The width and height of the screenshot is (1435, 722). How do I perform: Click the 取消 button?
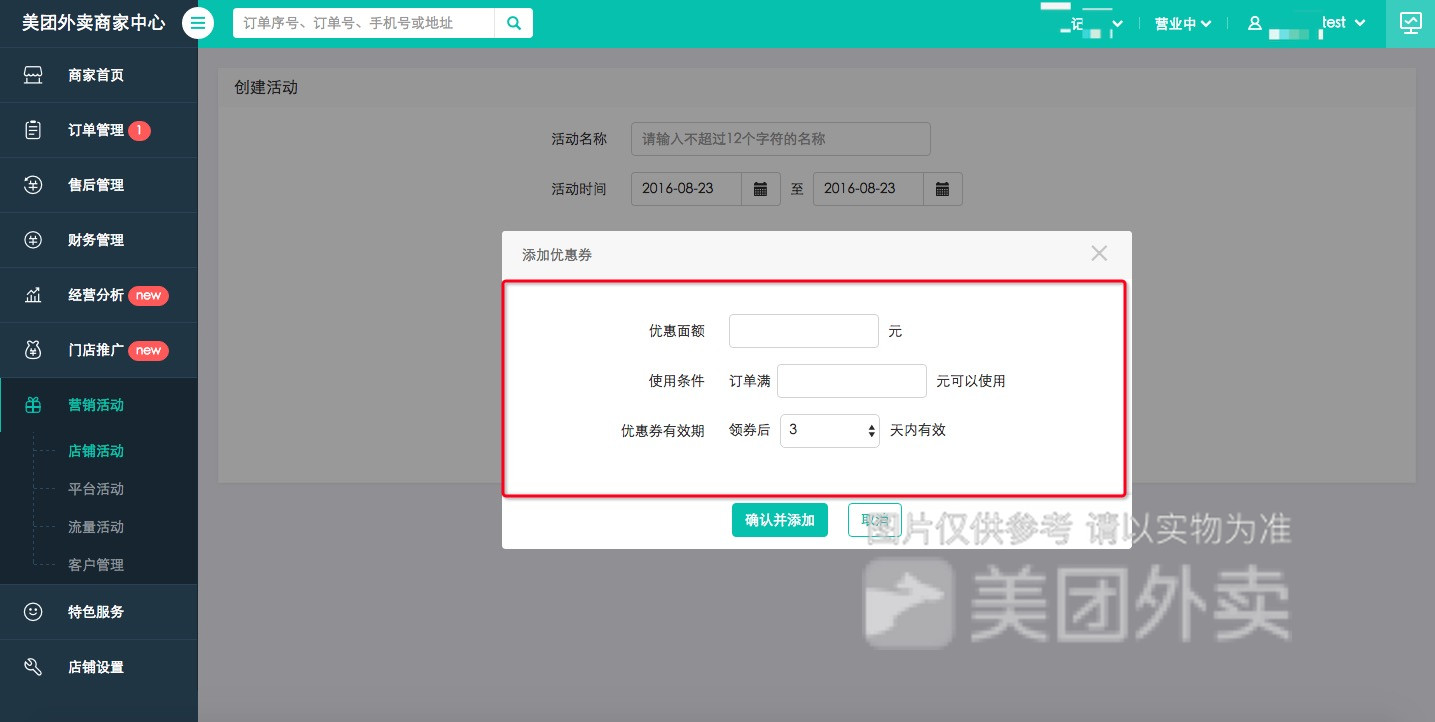tap(875, 520)
